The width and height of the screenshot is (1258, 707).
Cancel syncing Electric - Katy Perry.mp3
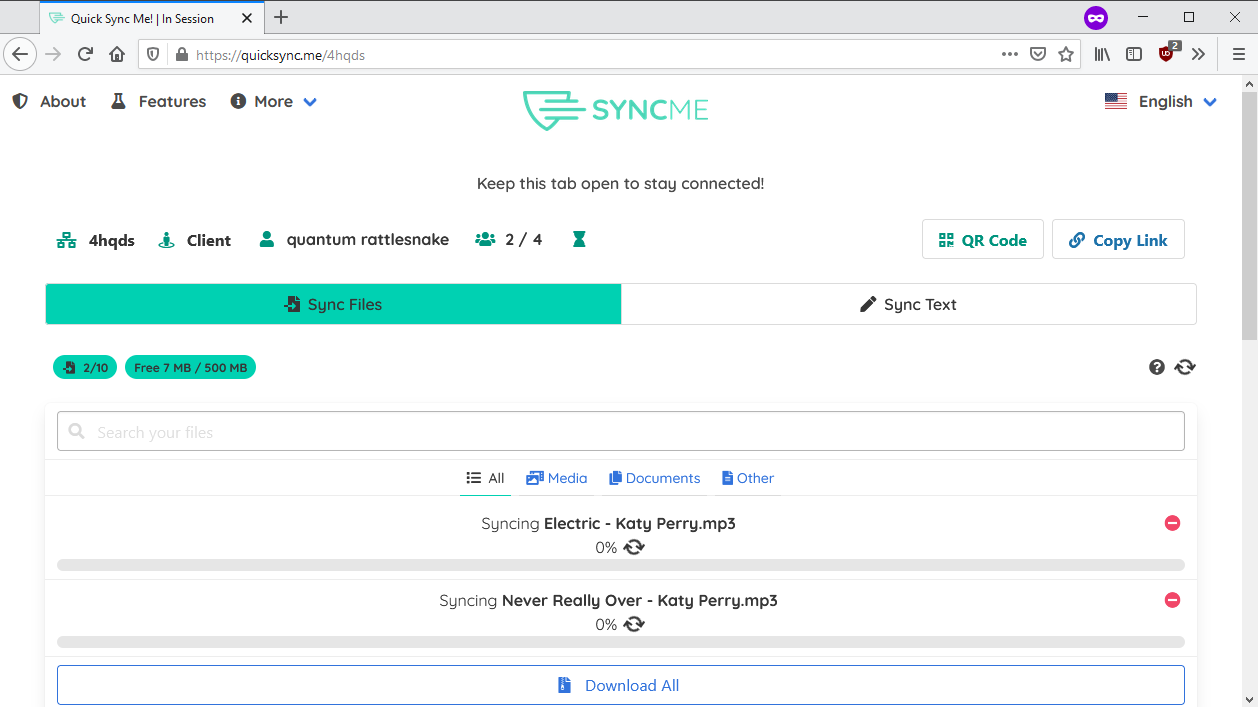coord(1173,523)
